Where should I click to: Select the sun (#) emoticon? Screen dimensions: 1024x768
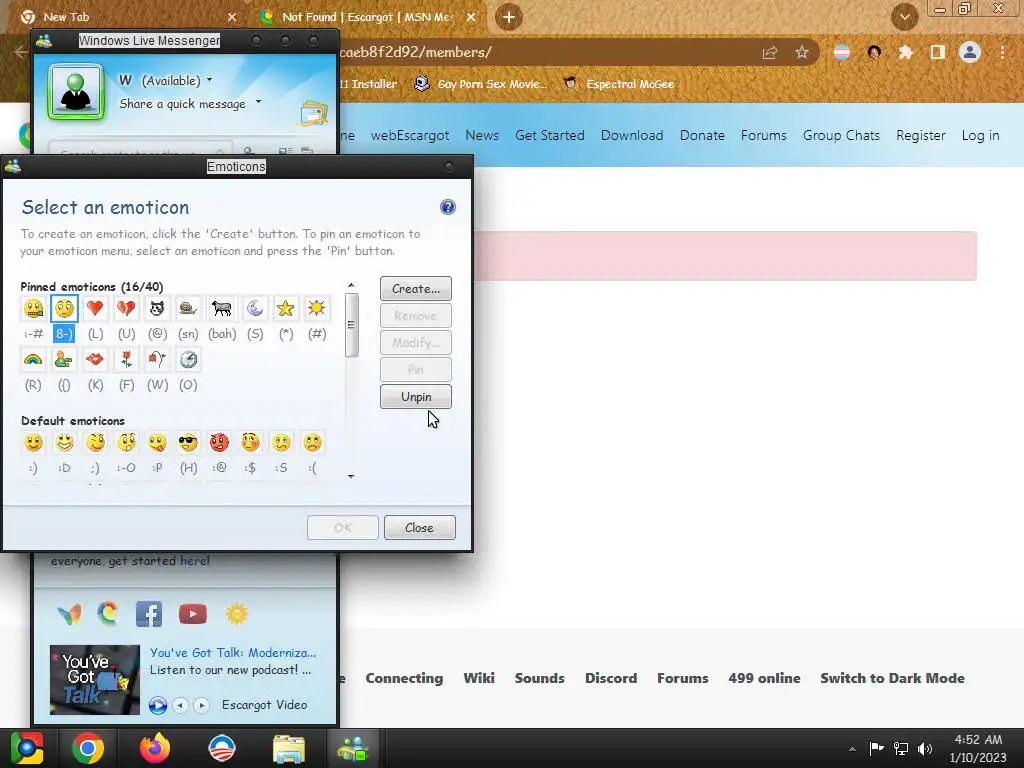coord(317,308)
